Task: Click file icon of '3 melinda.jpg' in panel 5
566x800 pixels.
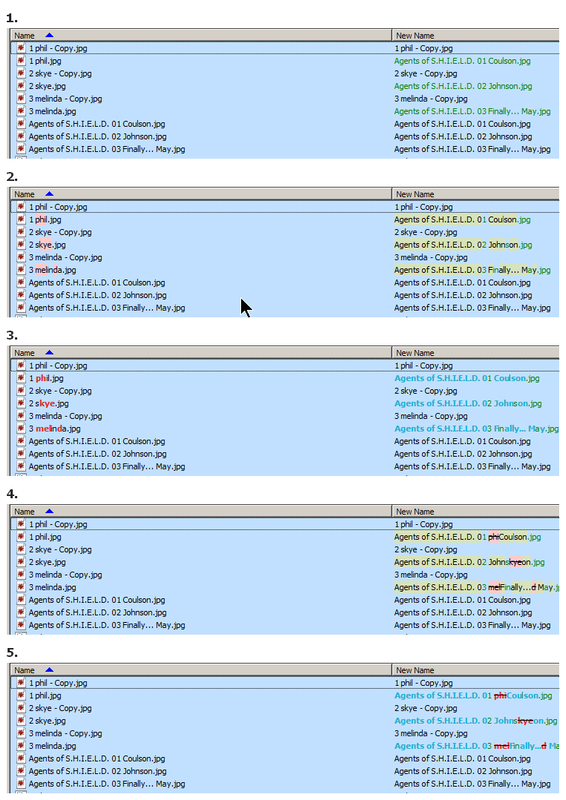Action: click(20, 746)
